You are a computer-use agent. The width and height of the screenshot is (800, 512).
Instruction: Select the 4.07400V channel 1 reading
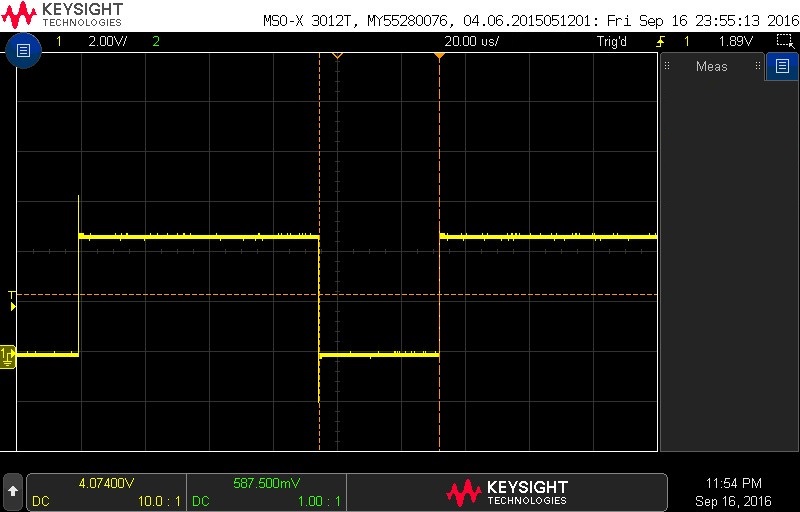(x=107, y=482)
